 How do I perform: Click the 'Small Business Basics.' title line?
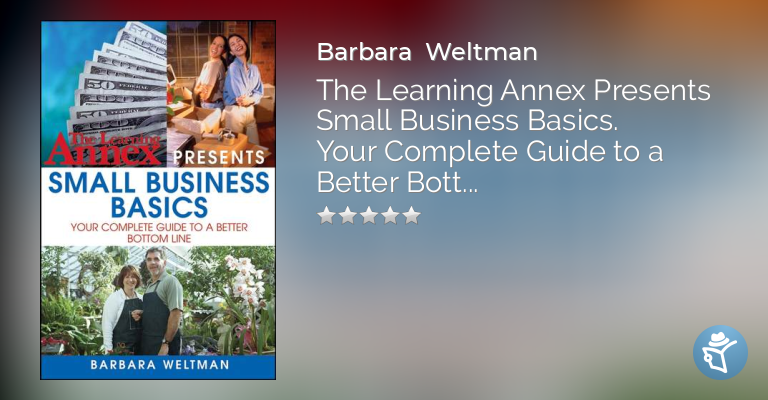[467, 121]
